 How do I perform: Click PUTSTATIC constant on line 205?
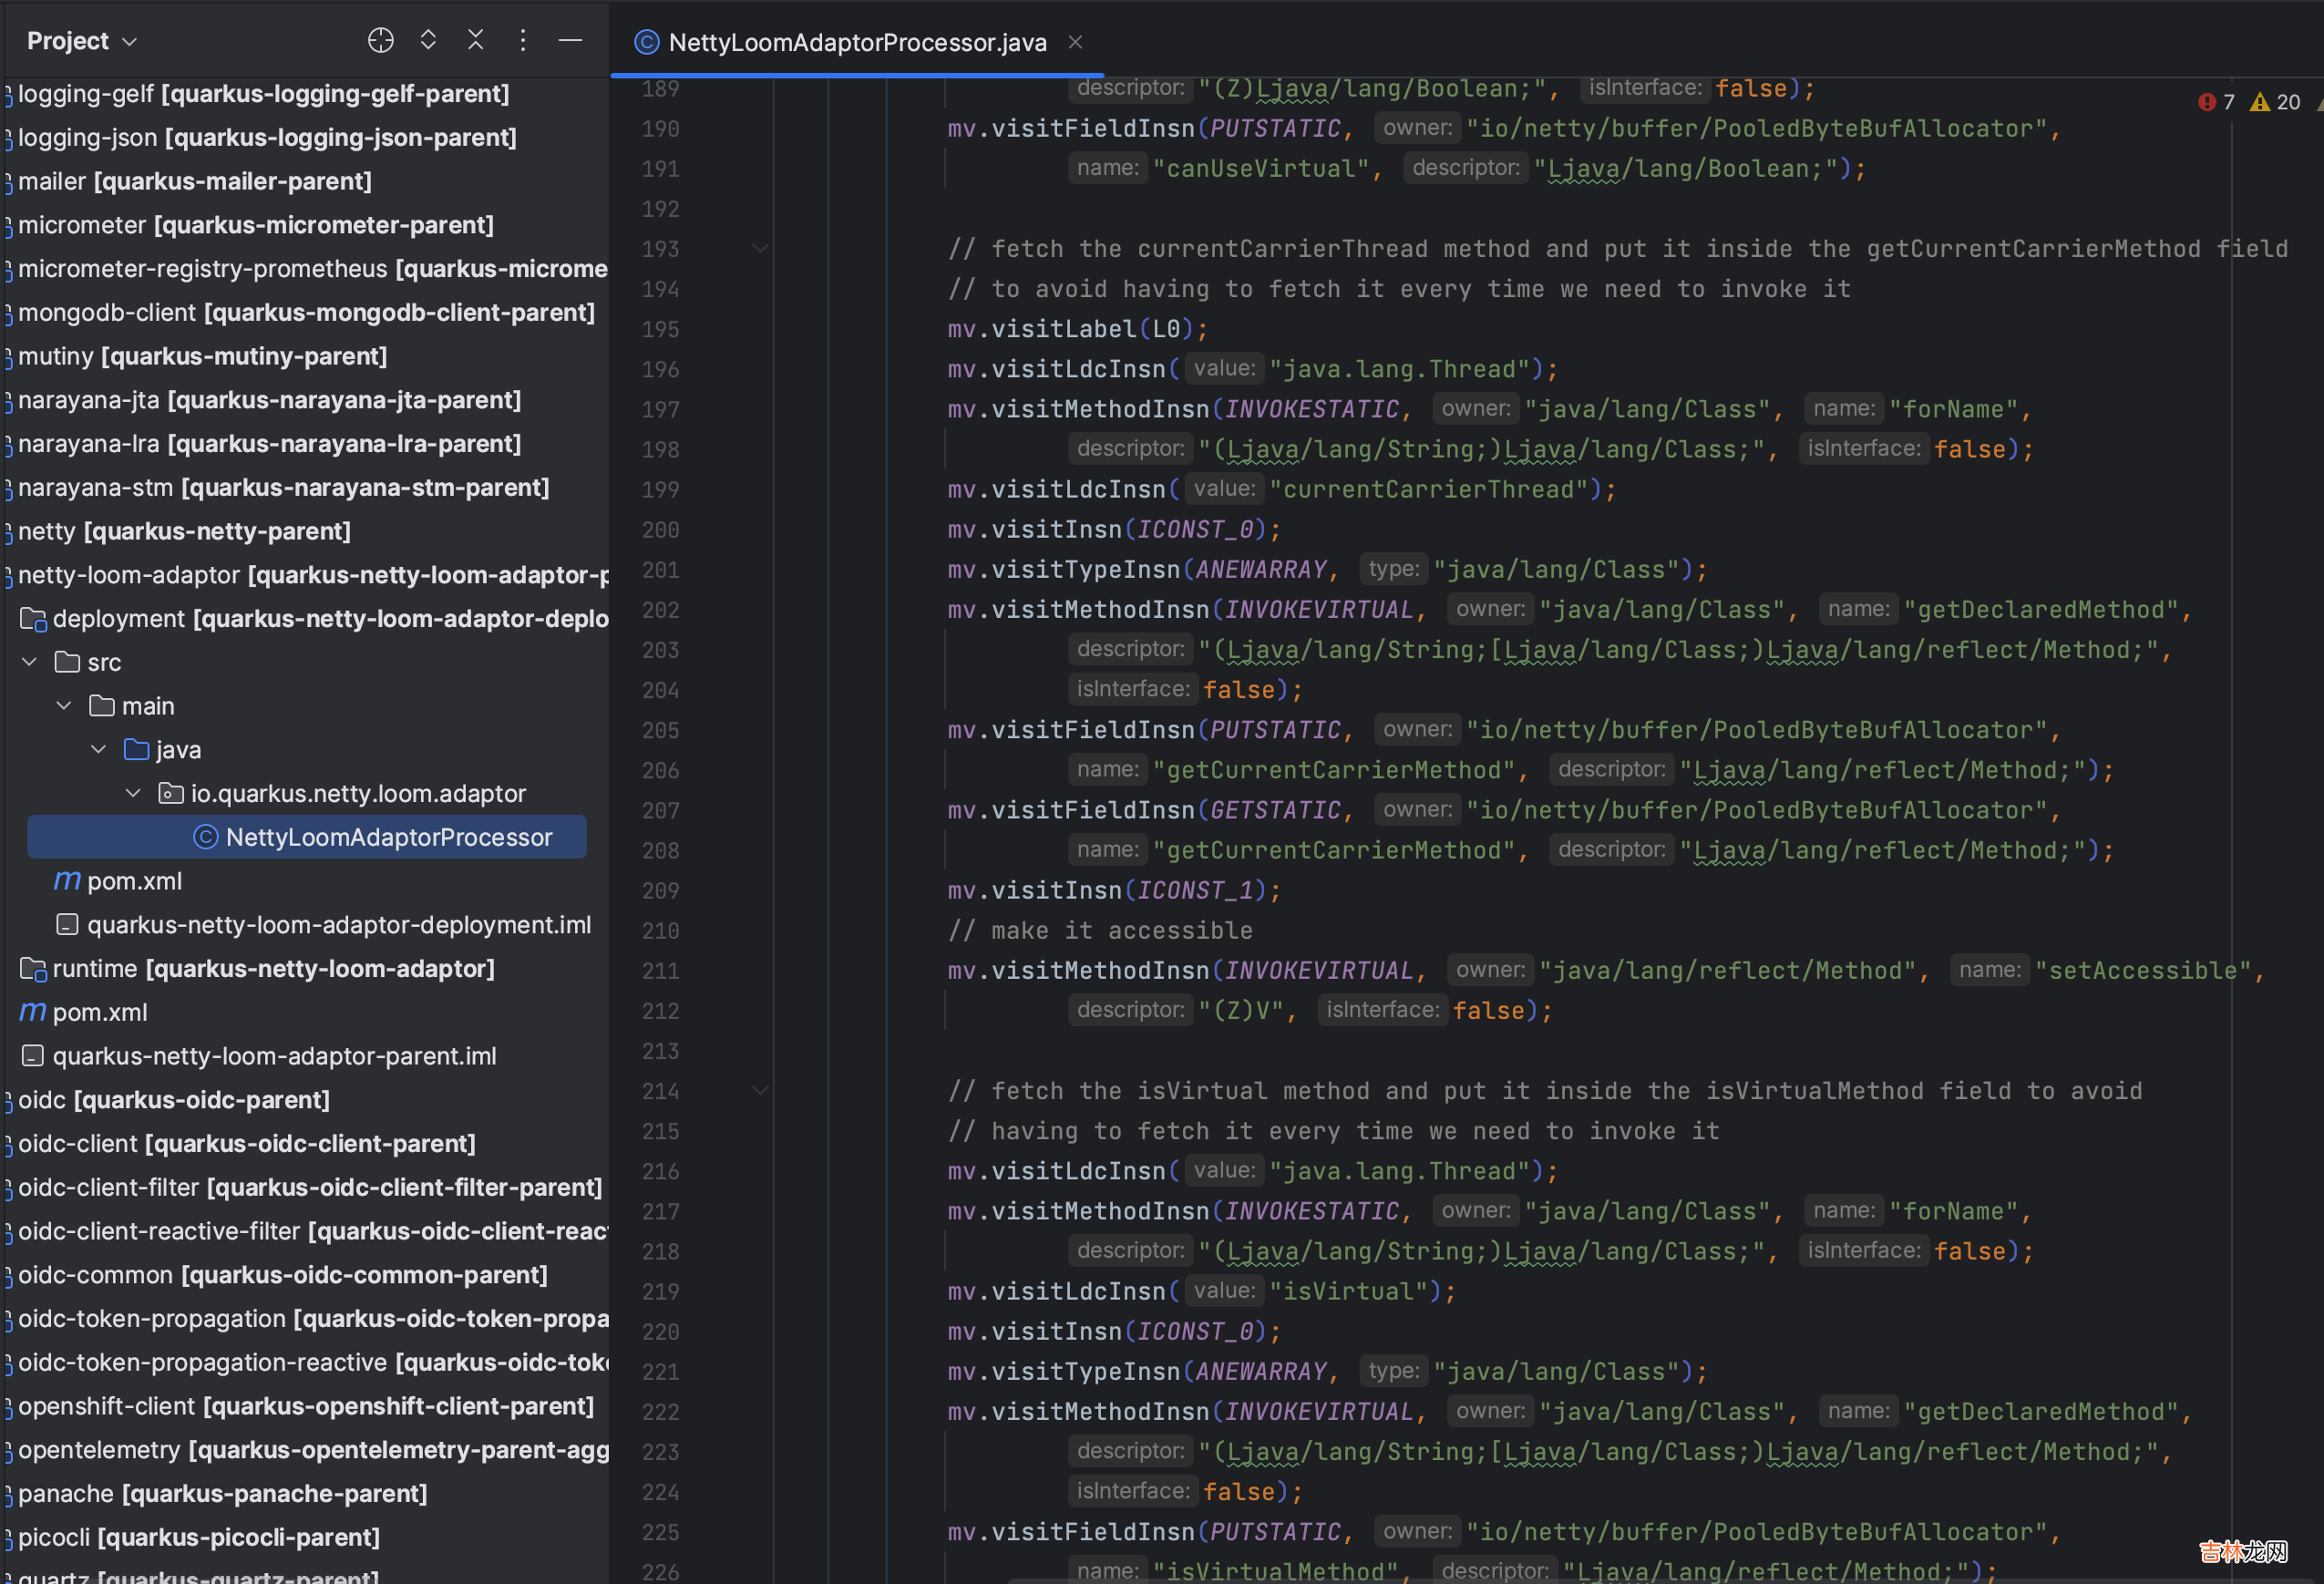tap(1275, 731)
